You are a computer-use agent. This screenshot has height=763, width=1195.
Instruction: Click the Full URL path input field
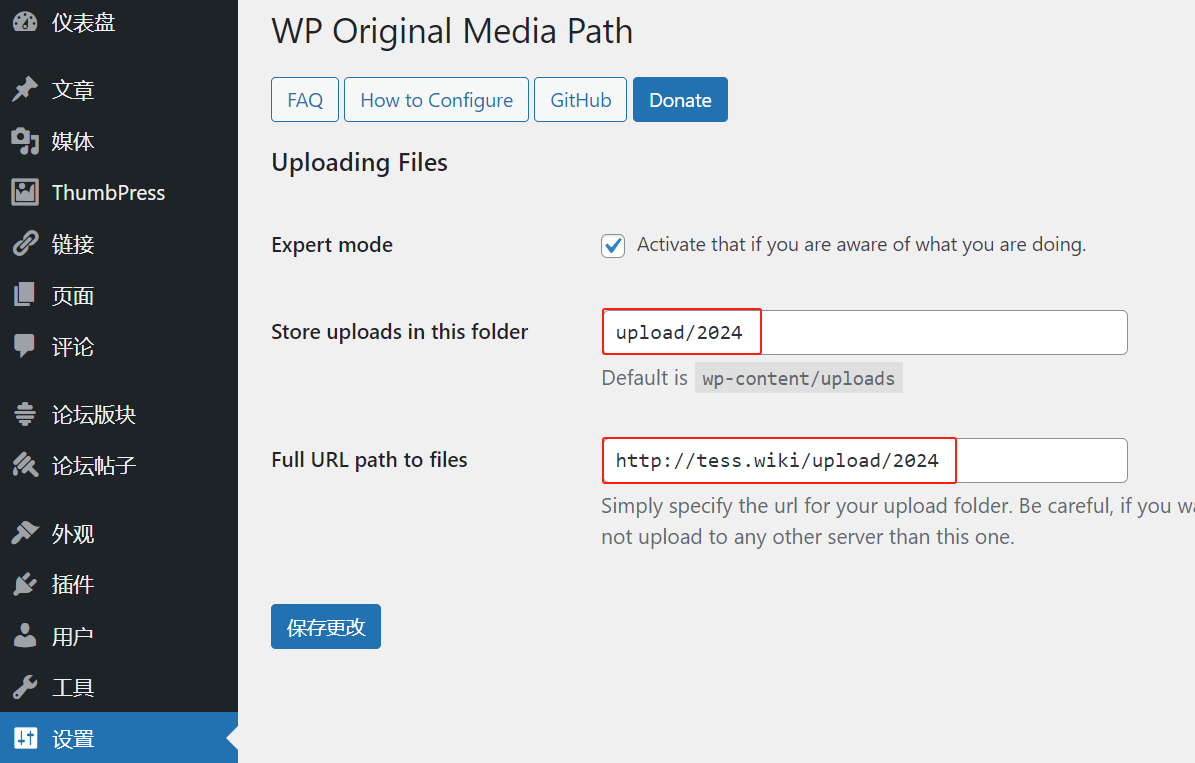pyautogui.click(x=864, y=461)
